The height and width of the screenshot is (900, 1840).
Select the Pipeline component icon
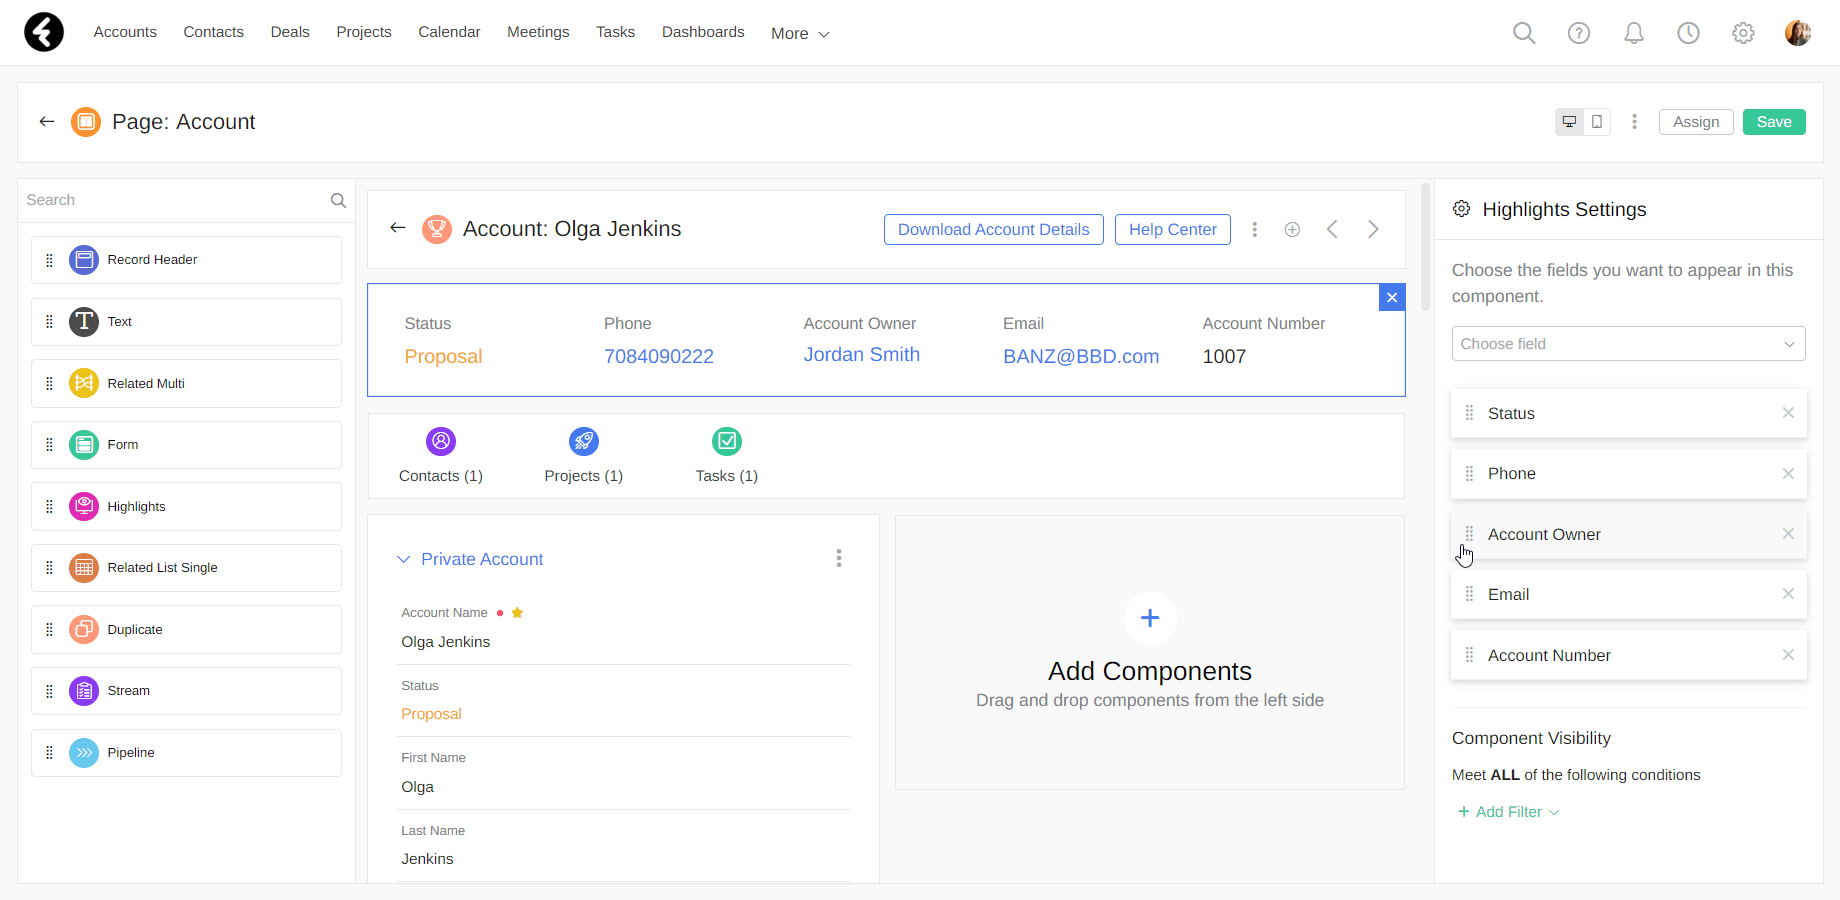[84, 753]
